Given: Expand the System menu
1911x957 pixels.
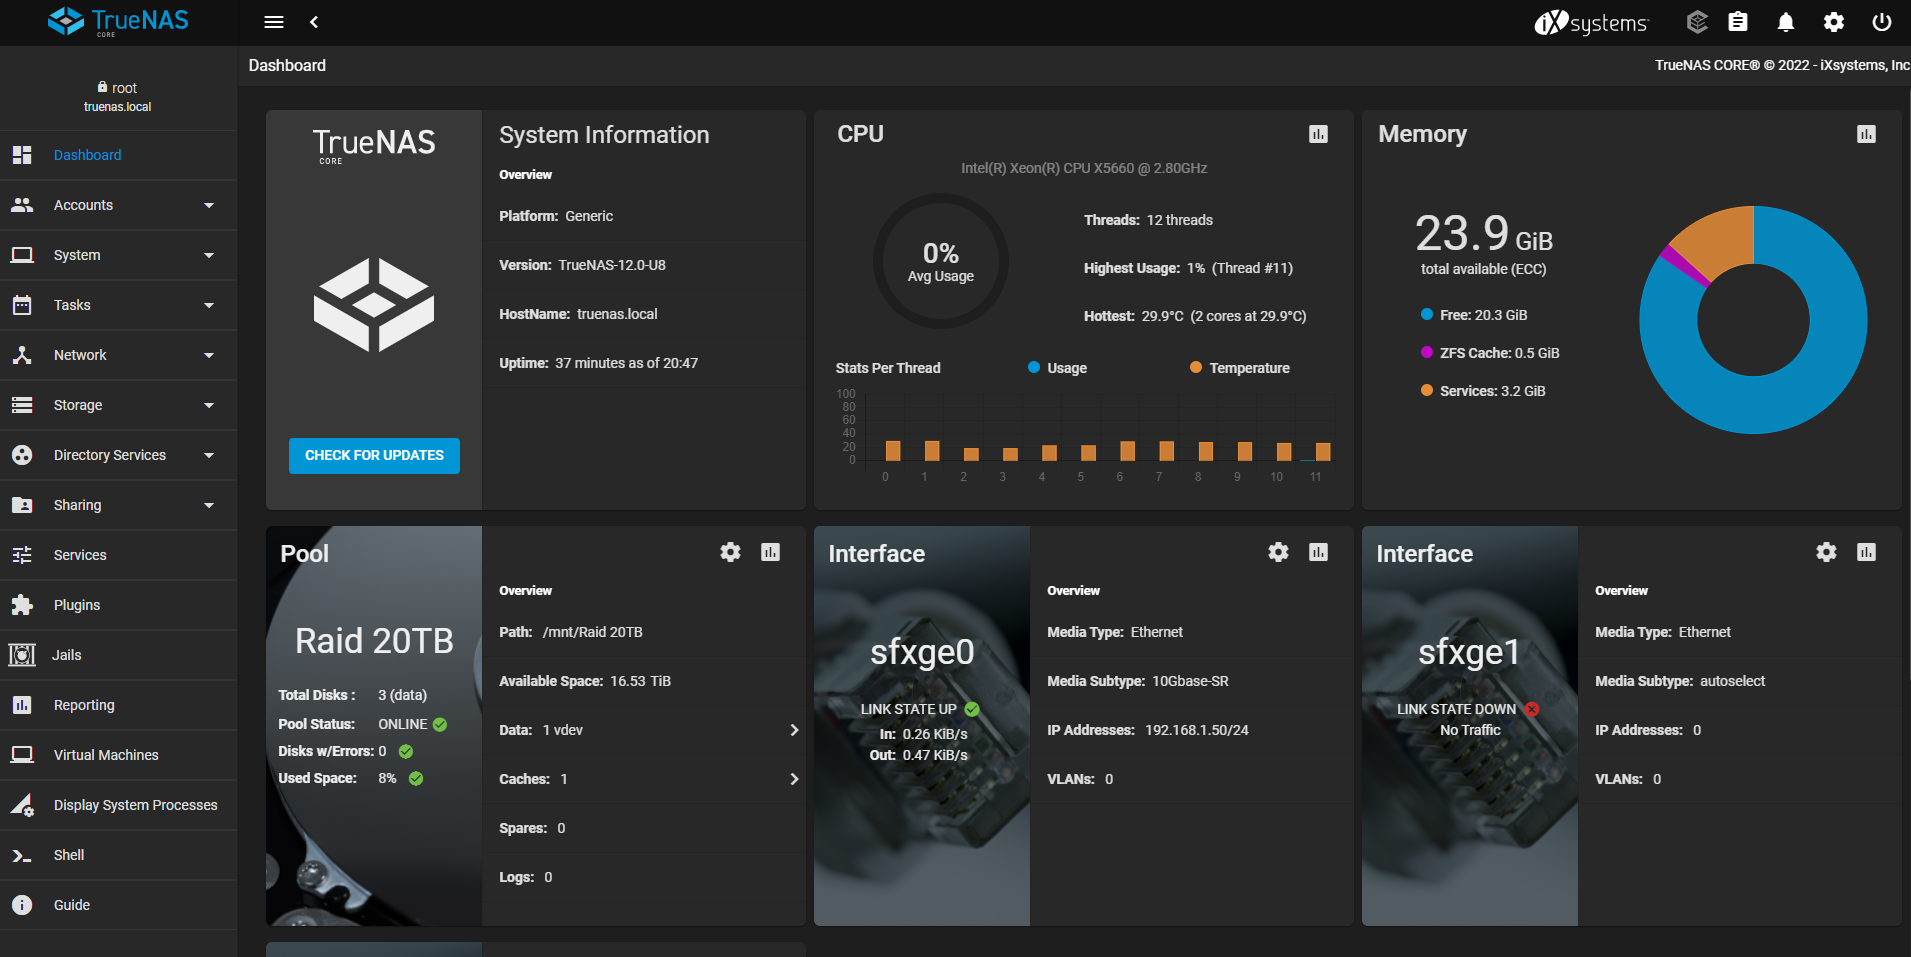Looking at the screenshot, I should [x=118, y=255].
